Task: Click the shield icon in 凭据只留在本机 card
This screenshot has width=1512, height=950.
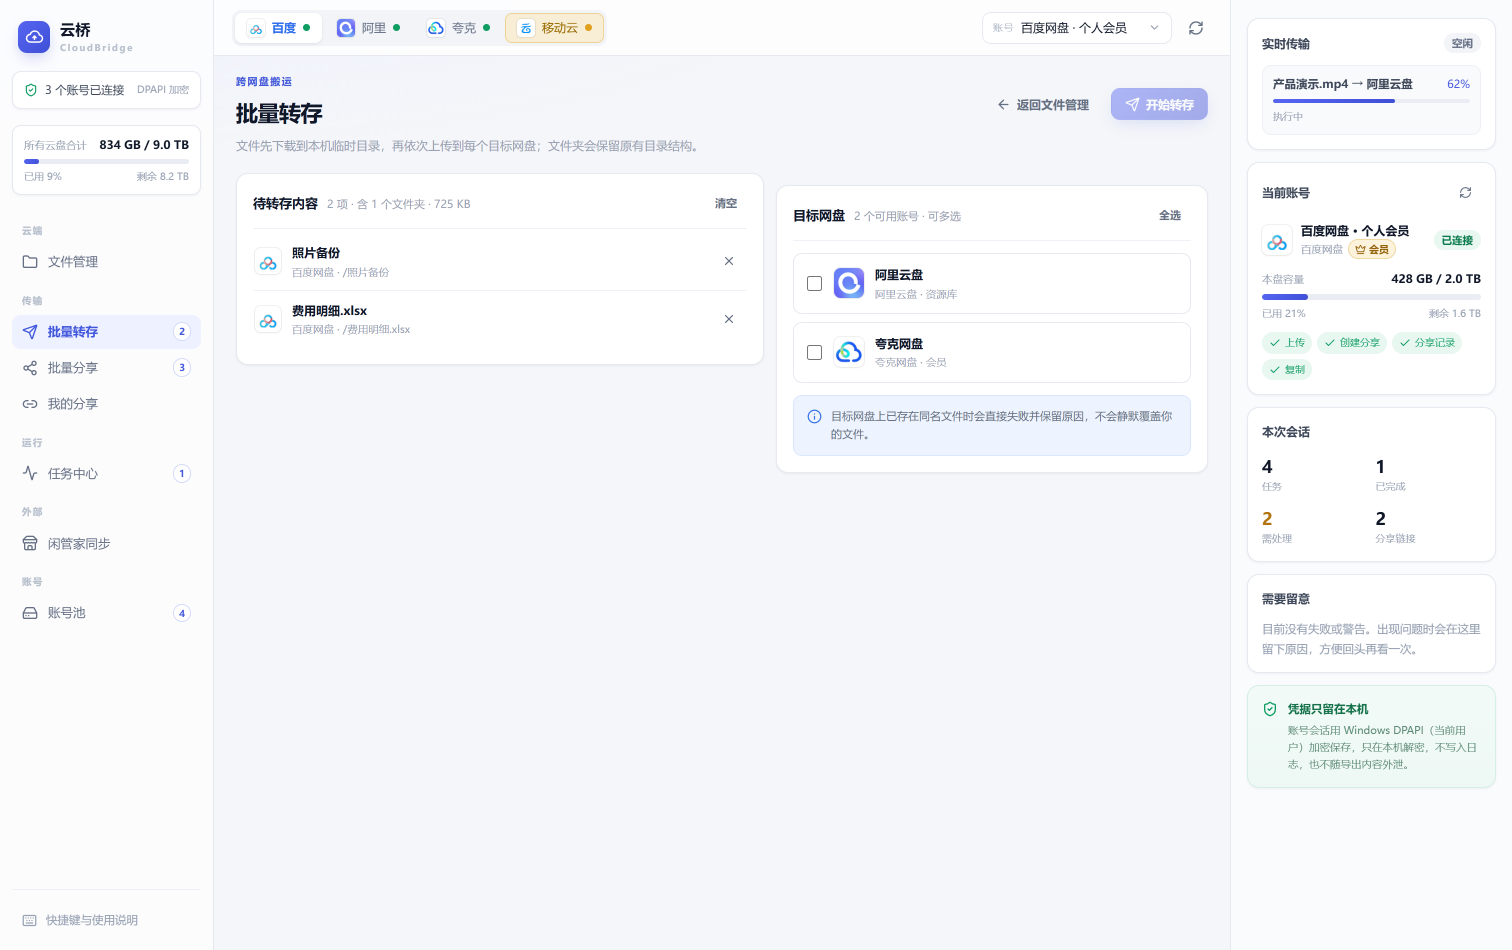Action: point(1270,709)
